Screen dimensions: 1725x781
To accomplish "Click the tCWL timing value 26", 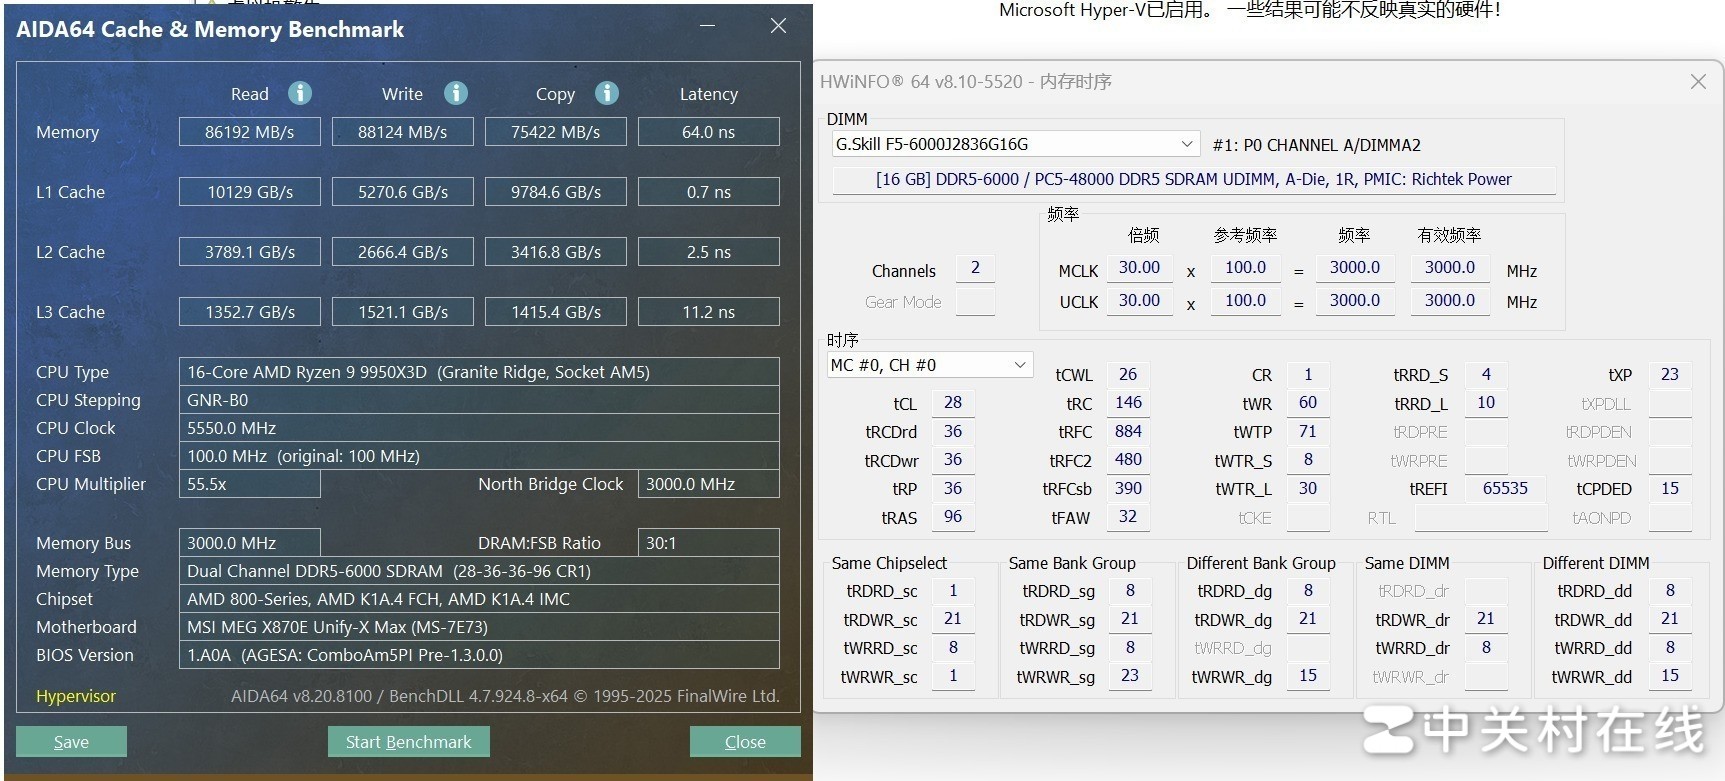I will (1128, 375).
